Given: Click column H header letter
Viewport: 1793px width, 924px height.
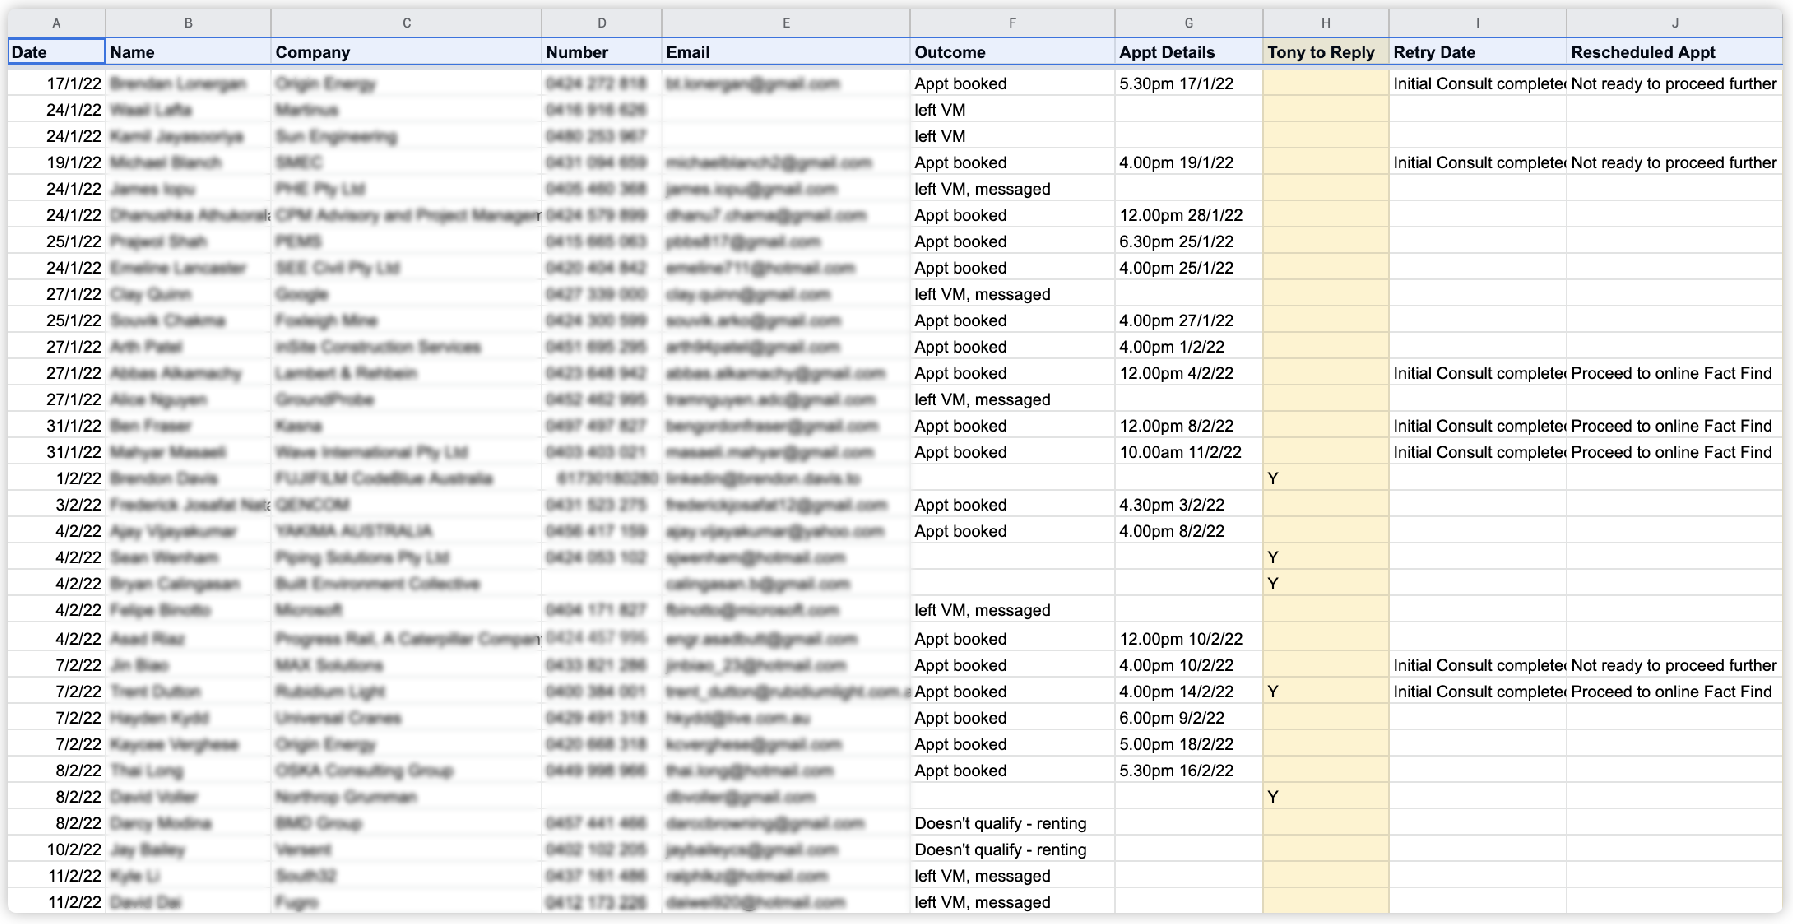Looking at the screenshot, I should click(1325, 23).
